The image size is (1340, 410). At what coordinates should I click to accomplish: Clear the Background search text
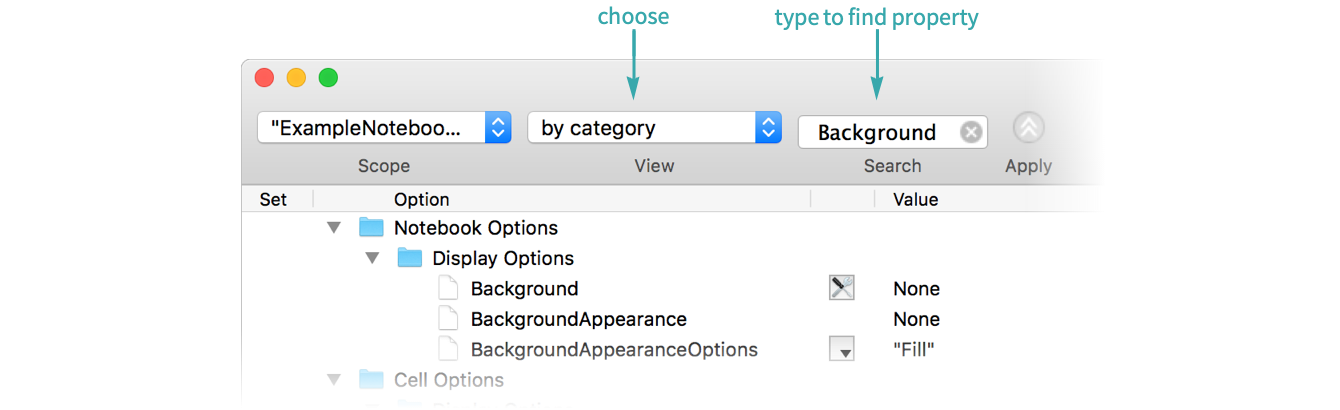[x=970, y=133]
